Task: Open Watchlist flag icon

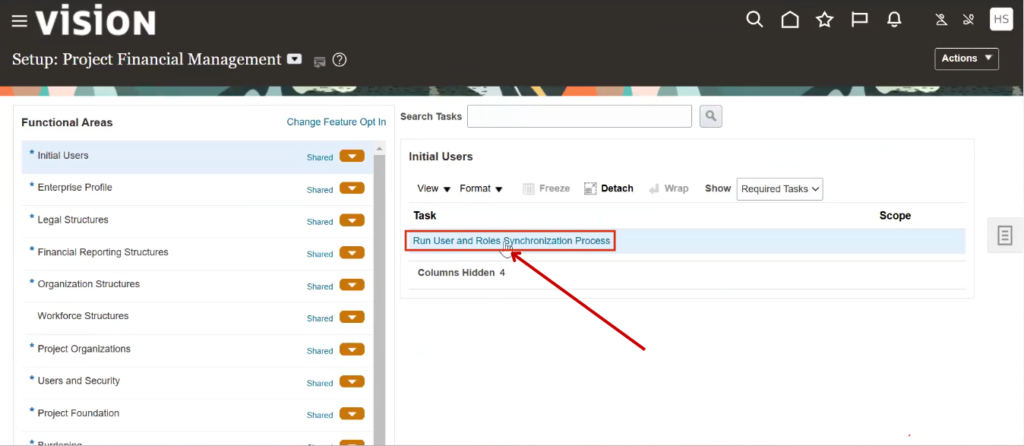Action: point(858,19)
